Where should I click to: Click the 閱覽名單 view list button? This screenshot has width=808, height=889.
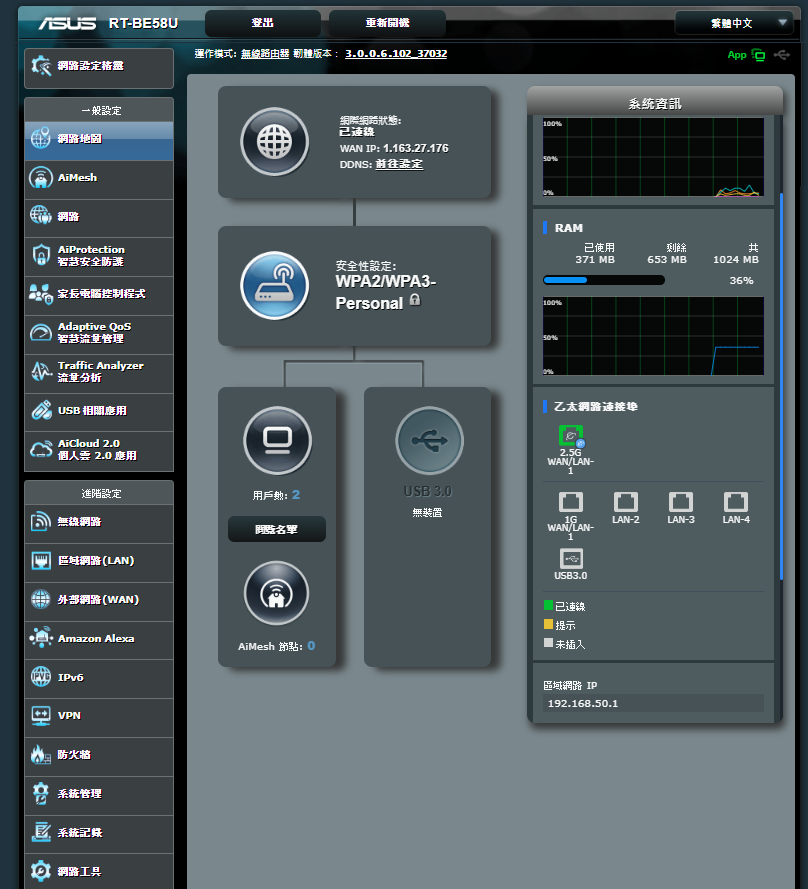[277, 530]
